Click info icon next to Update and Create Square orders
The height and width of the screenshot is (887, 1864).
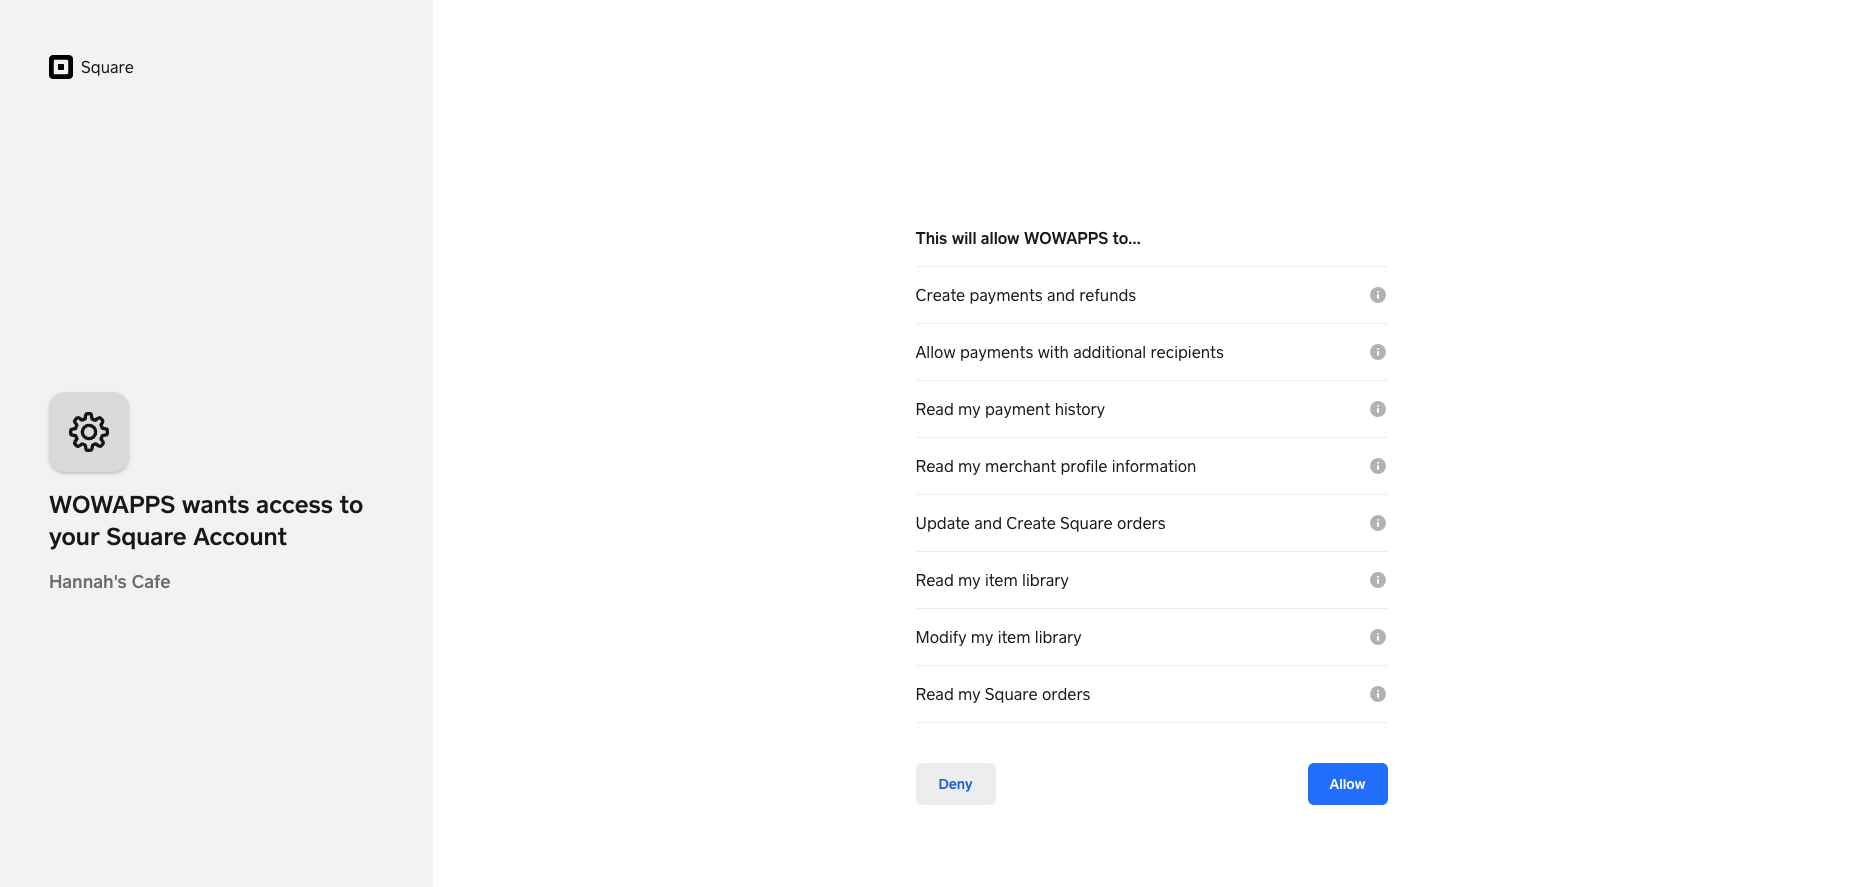point(1377,523)
